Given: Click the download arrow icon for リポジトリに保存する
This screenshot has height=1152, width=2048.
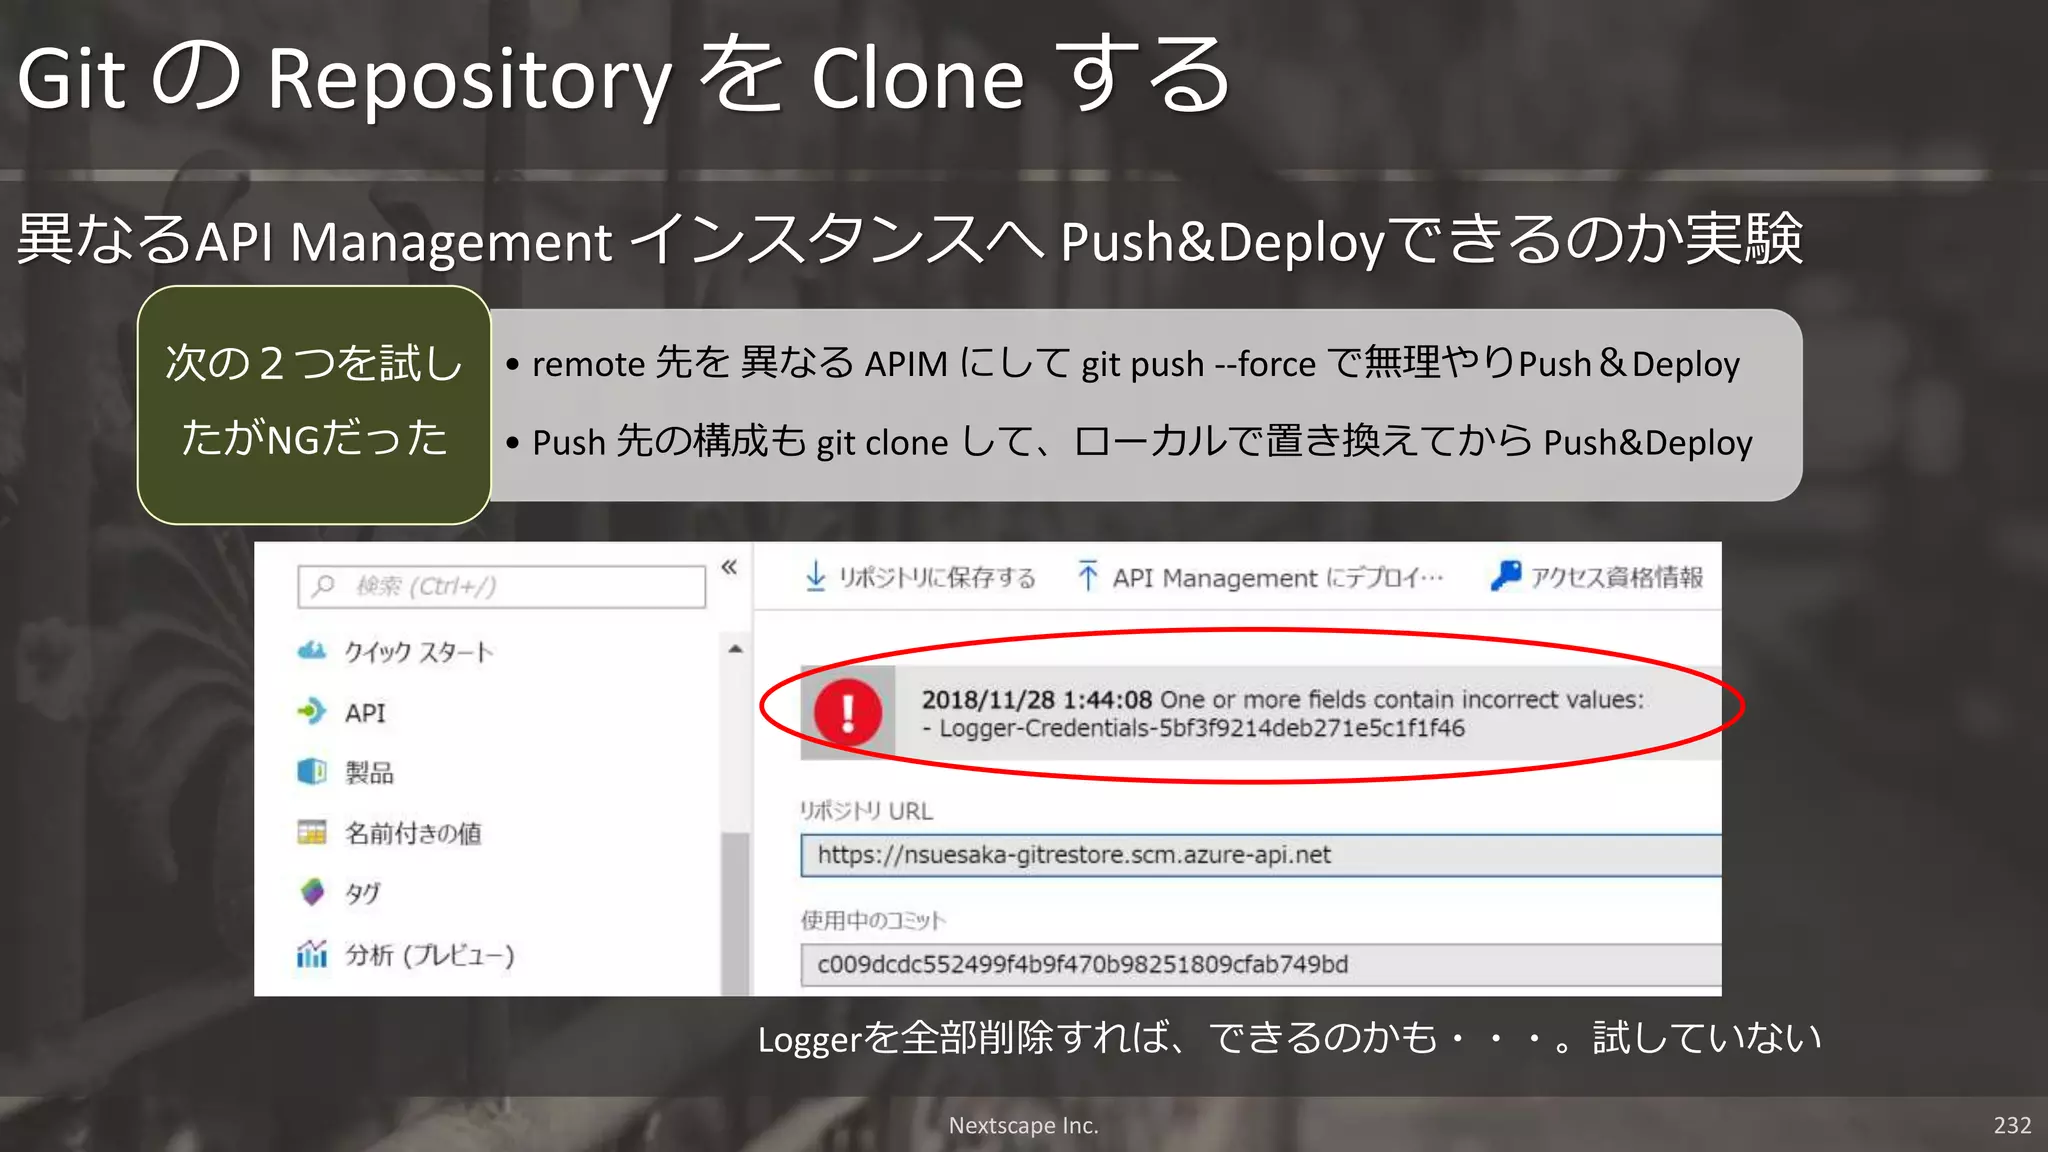Looking at the screenshot, I should (x=816, y=576).
